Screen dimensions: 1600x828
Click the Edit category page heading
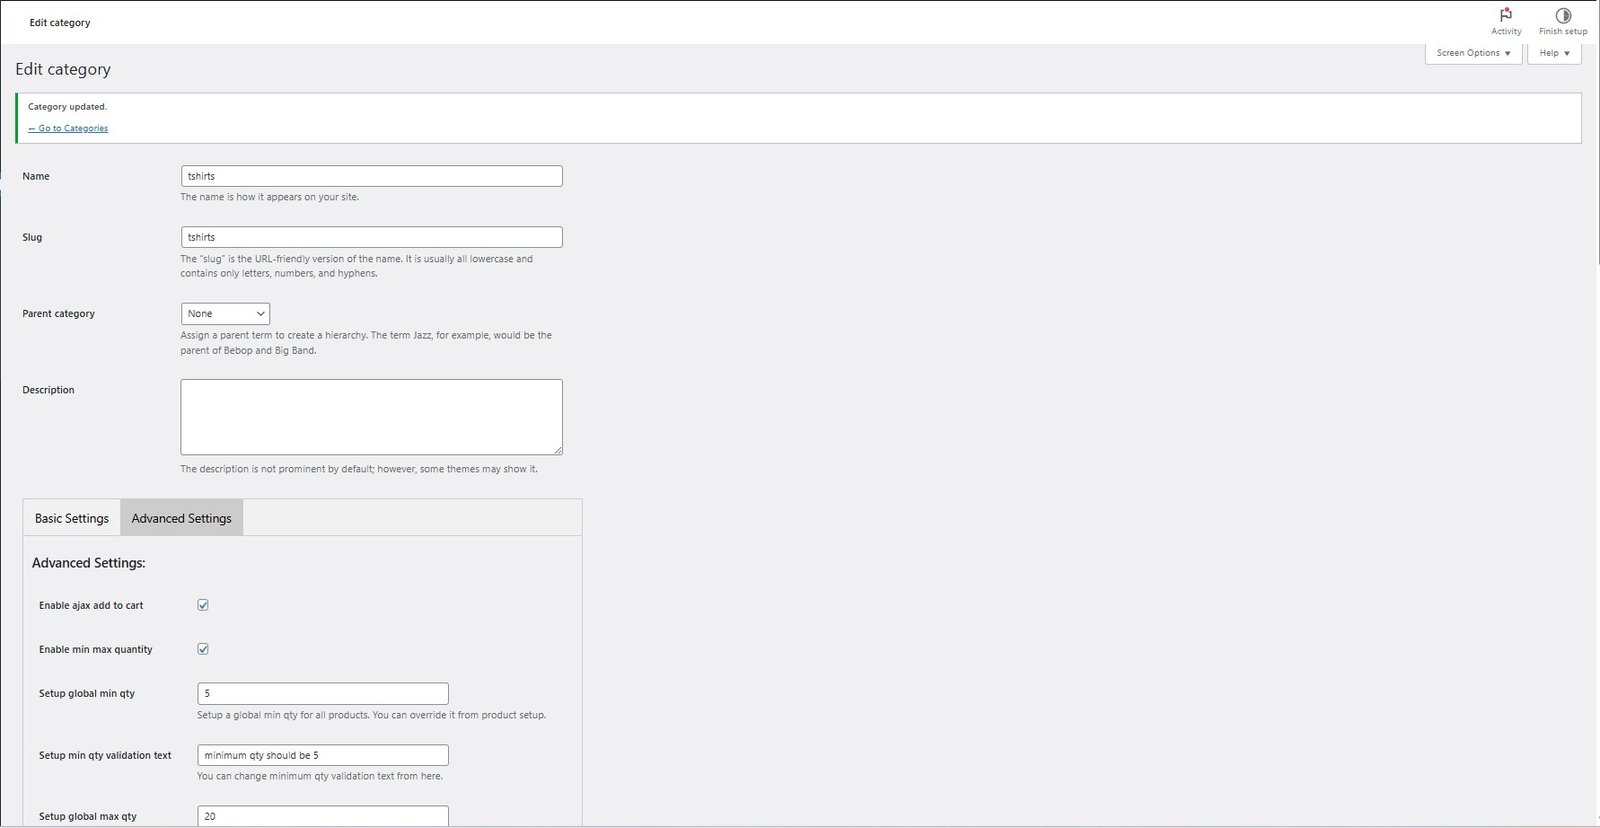[x=63, y=69]
